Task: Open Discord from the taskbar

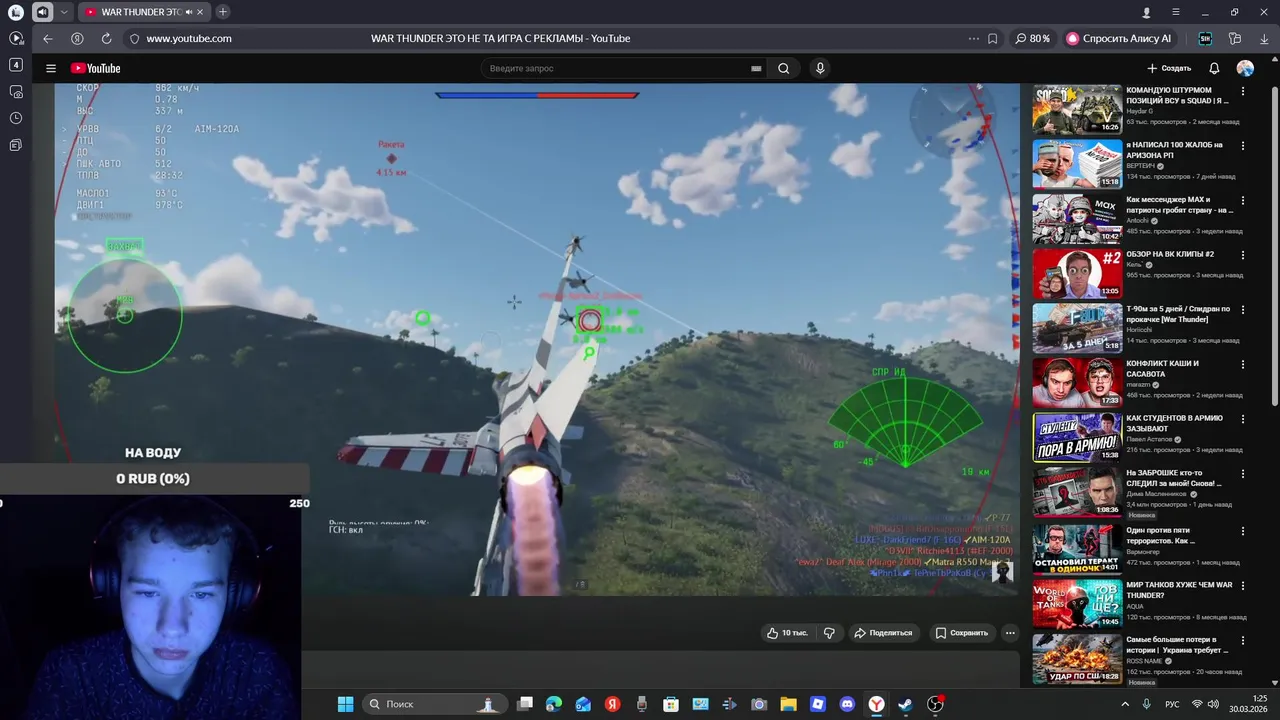Action: 847,704
